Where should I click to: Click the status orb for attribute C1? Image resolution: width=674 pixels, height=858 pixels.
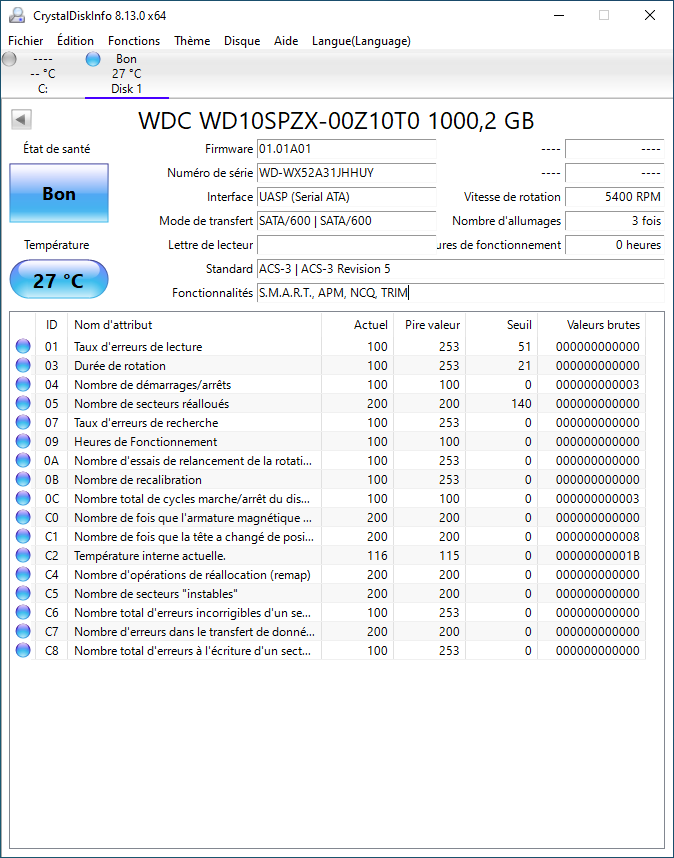[23, 536]
